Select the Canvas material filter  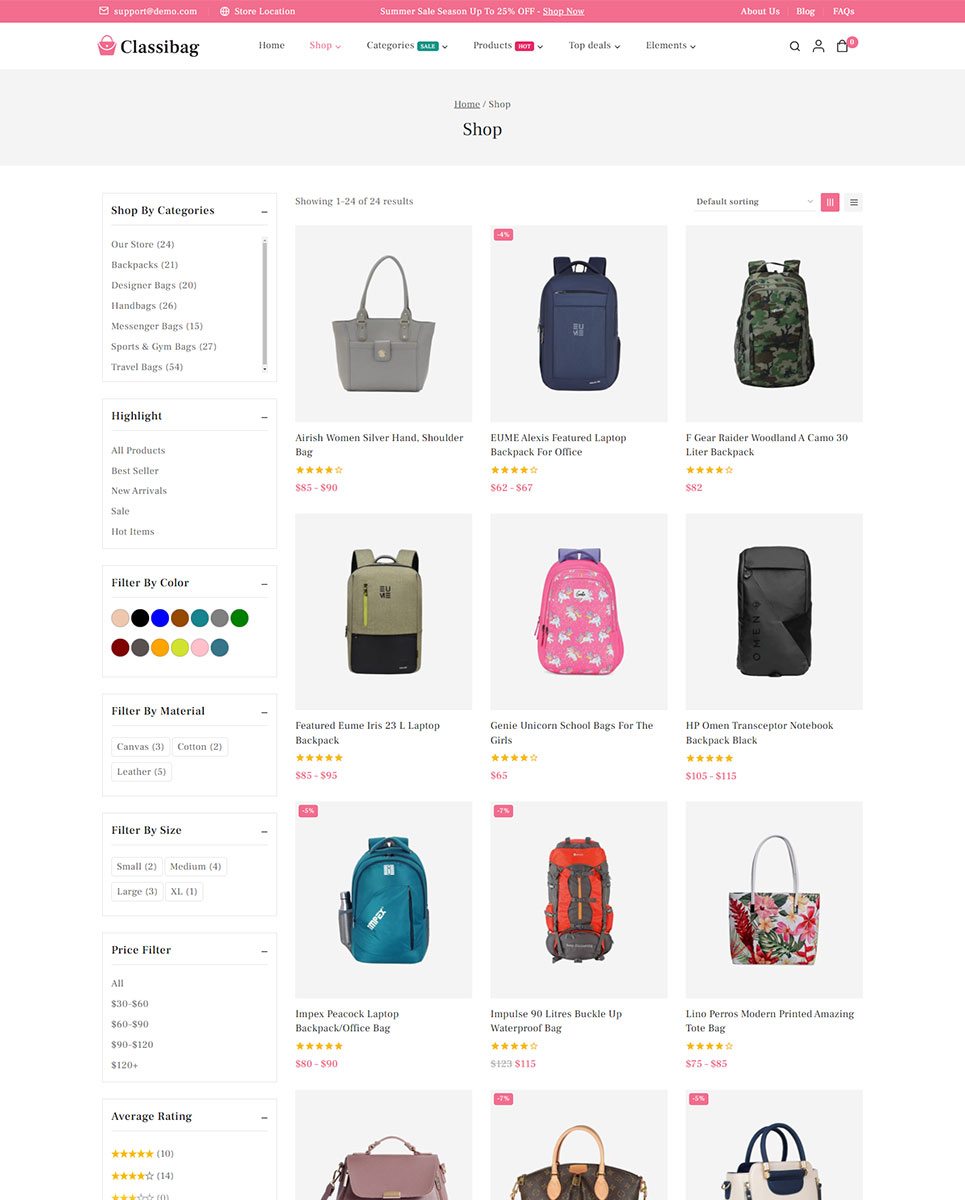pos(140,747)
